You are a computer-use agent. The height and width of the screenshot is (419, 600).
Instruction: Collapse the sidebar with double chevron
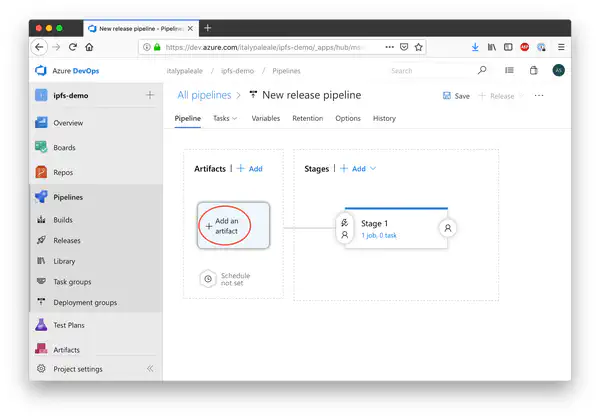pos(150,368)
